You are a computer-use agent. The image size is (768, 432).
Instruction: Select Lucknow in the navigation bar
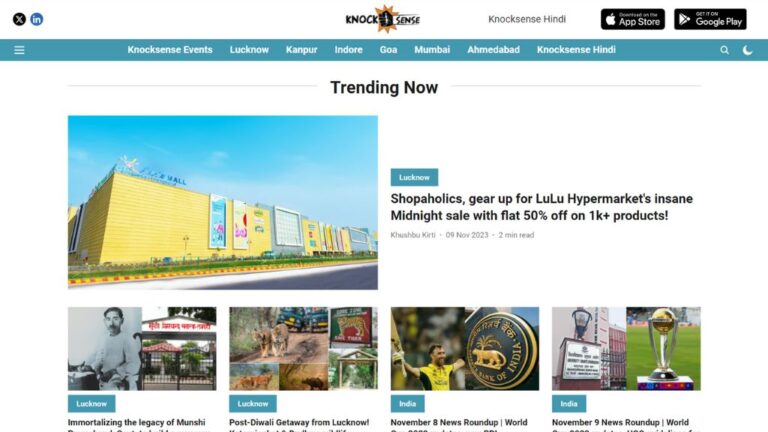coord(249,50)
